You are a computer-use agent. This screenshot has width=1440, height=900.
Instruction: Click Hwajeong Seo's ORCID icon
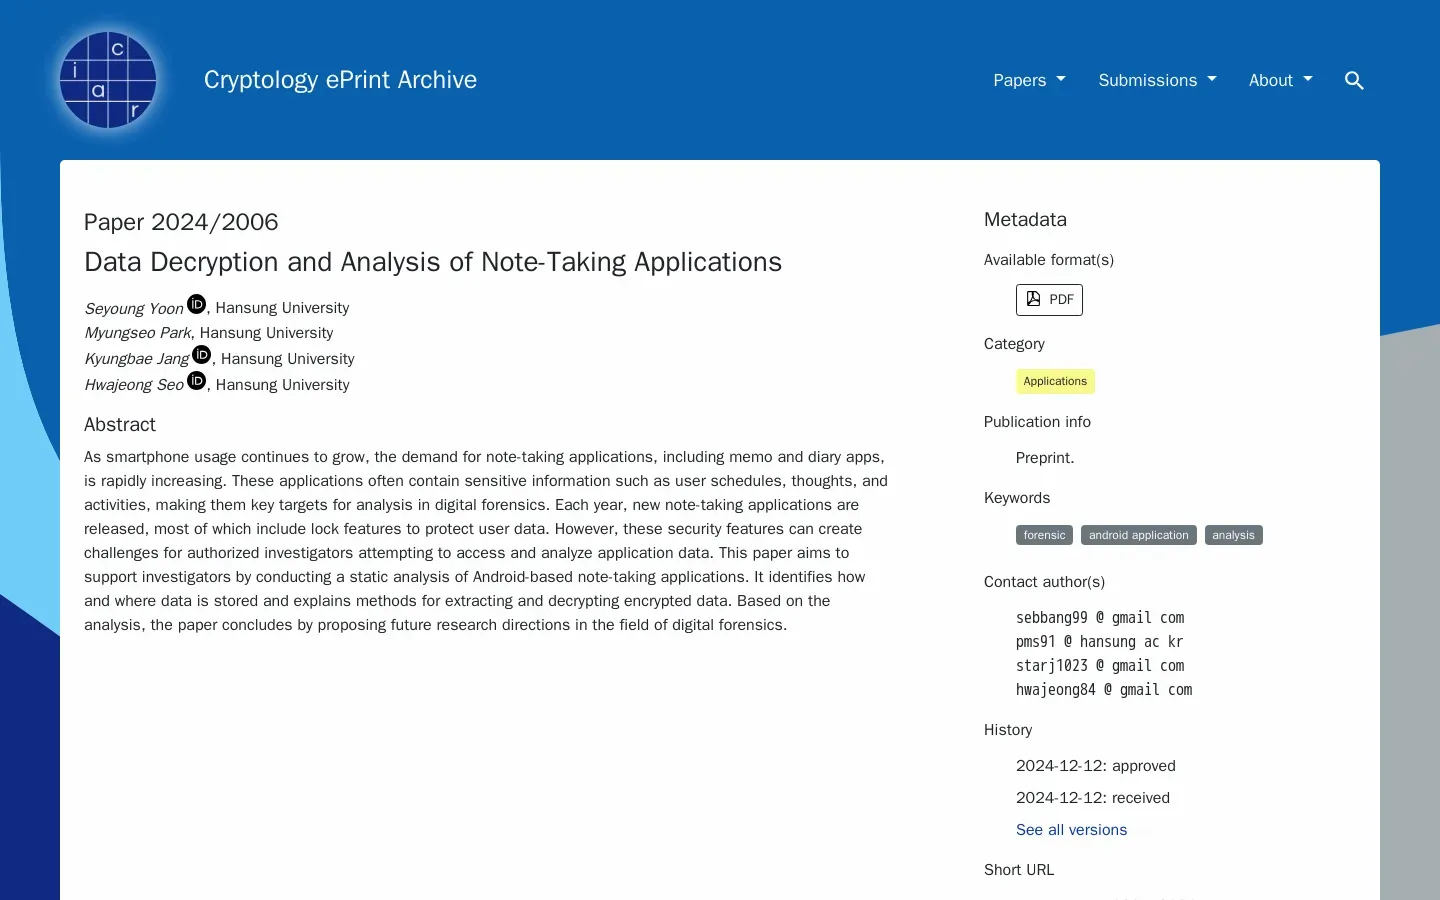(x=197, y=381)
